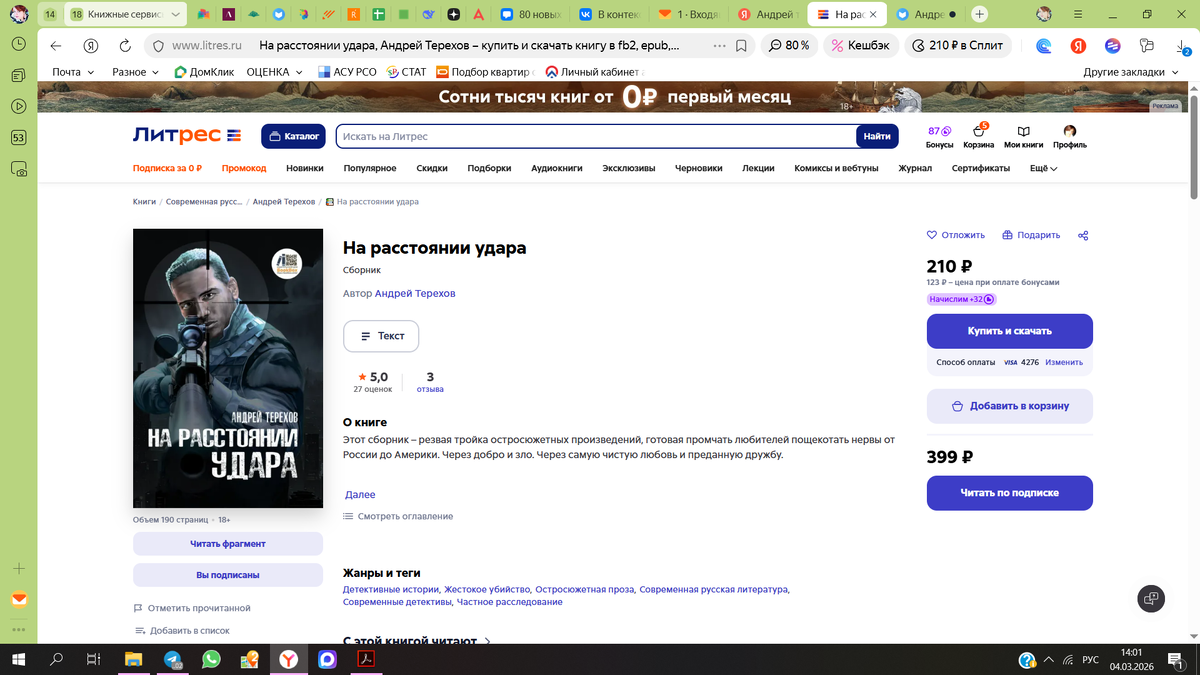Expand Другие закладки folder
Viewport: 1200px width, 675px height.
1130,72
